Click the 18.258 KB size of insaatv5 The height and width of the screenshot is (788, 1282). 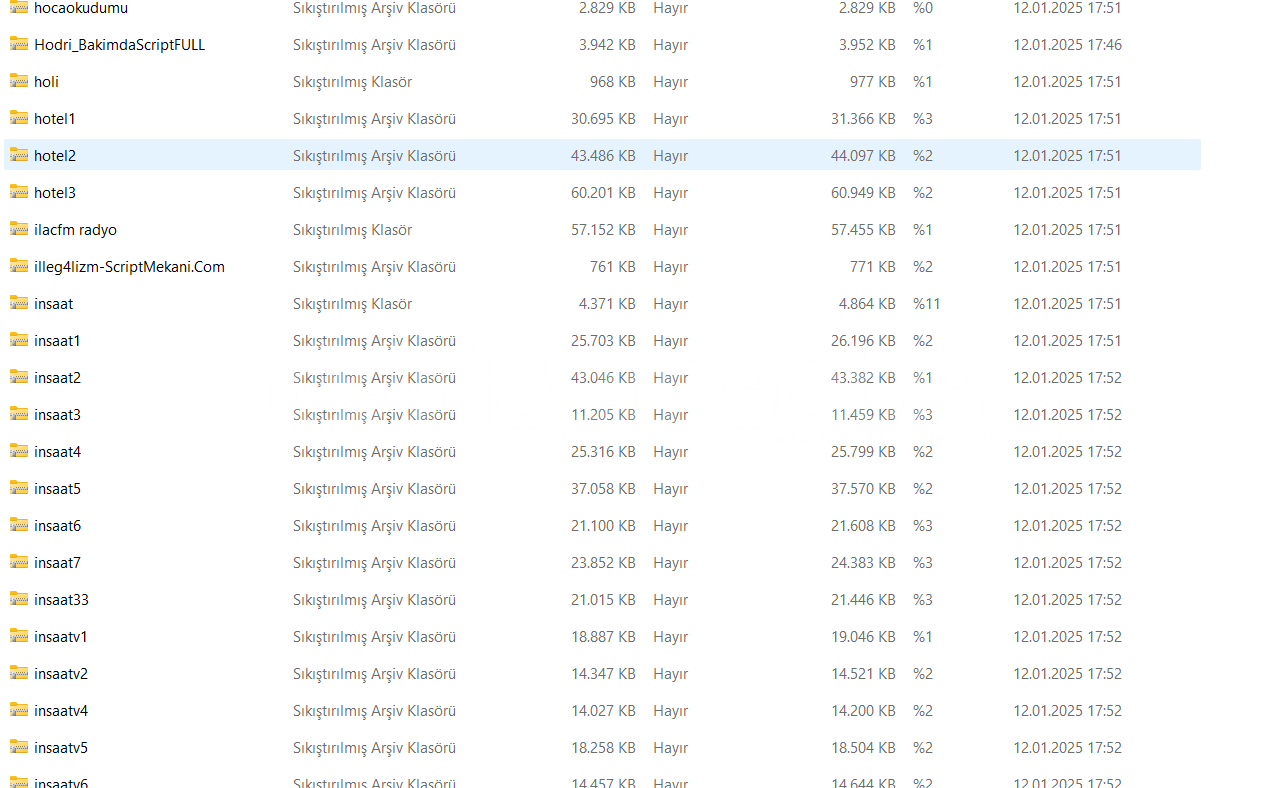(x=603, y=748)
